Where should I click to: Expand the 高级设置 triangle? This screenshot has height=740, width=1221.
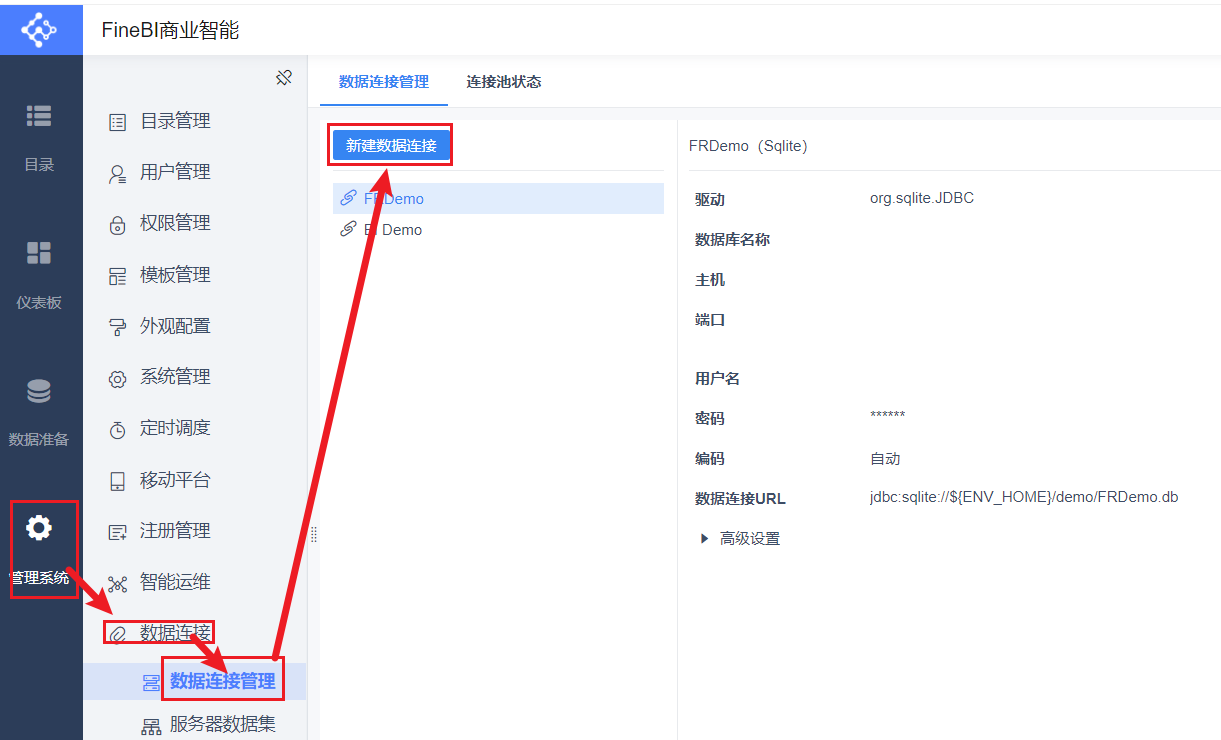[705, 538]
